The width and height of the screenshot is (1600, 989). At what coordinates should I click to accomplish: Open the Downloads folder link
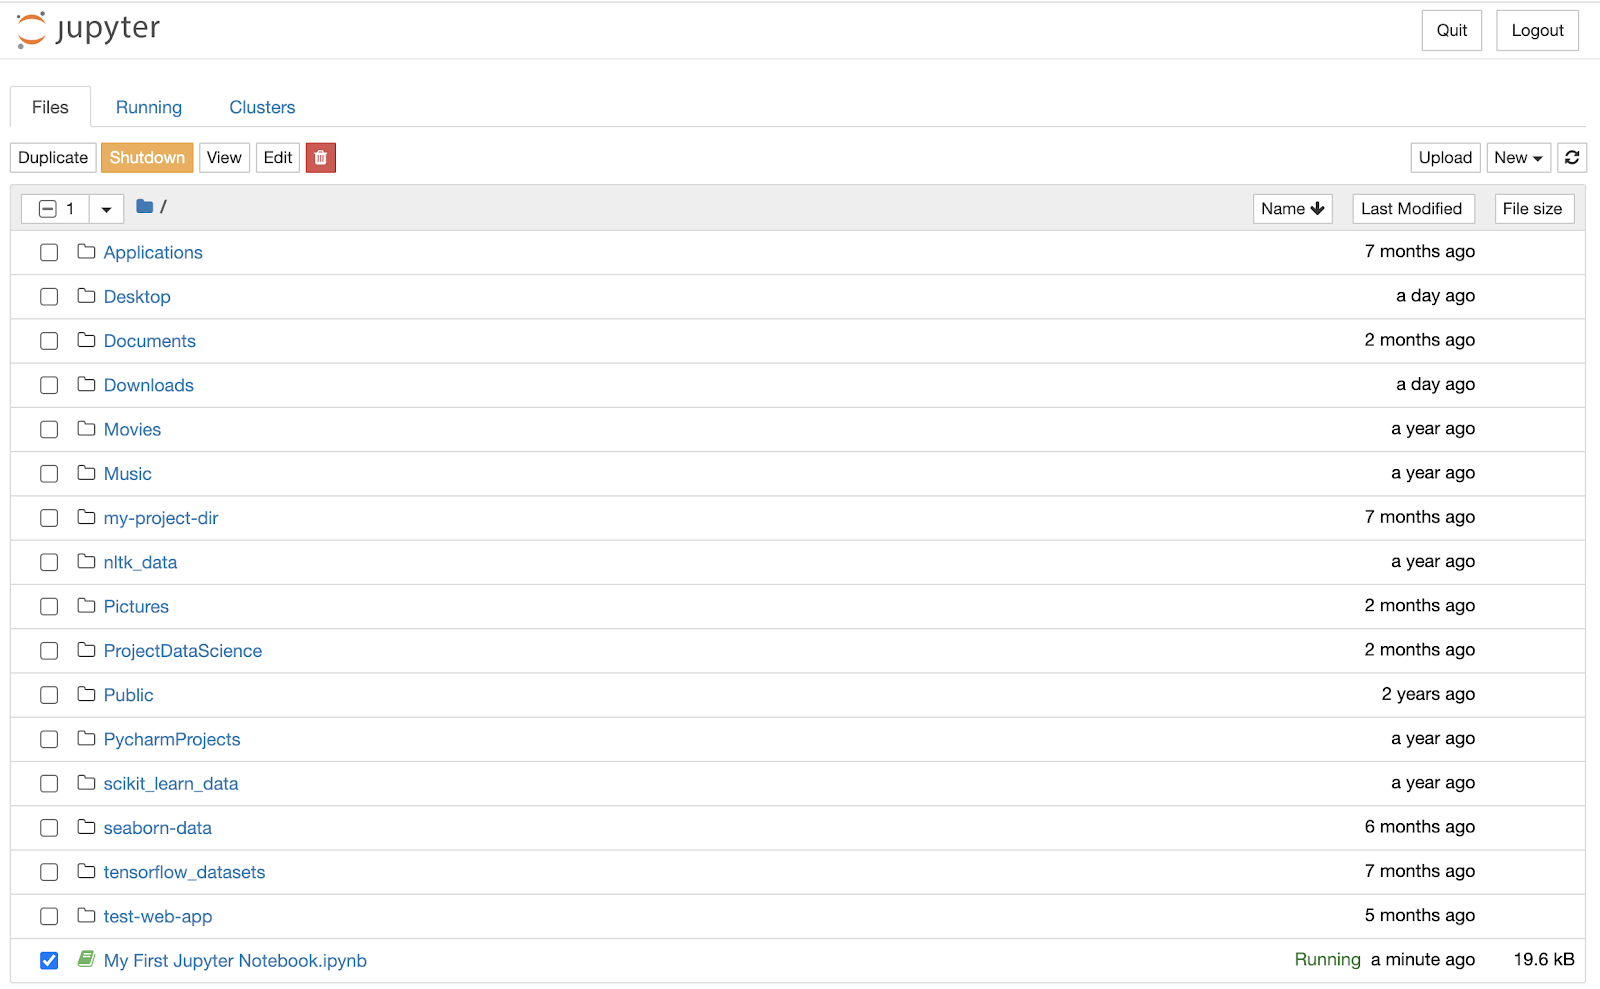click(149, 386)
